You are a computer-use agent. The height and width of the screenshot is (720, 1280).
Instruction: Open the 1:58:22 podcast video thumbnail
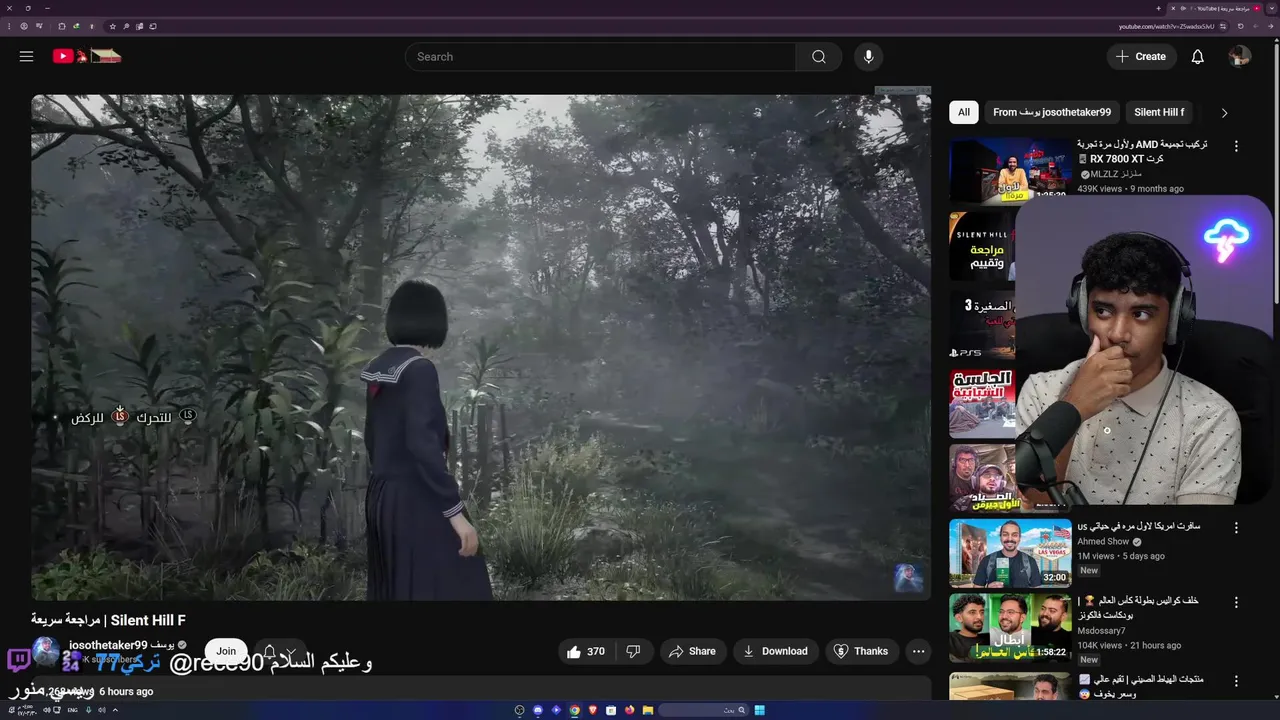pos(1010,628)
